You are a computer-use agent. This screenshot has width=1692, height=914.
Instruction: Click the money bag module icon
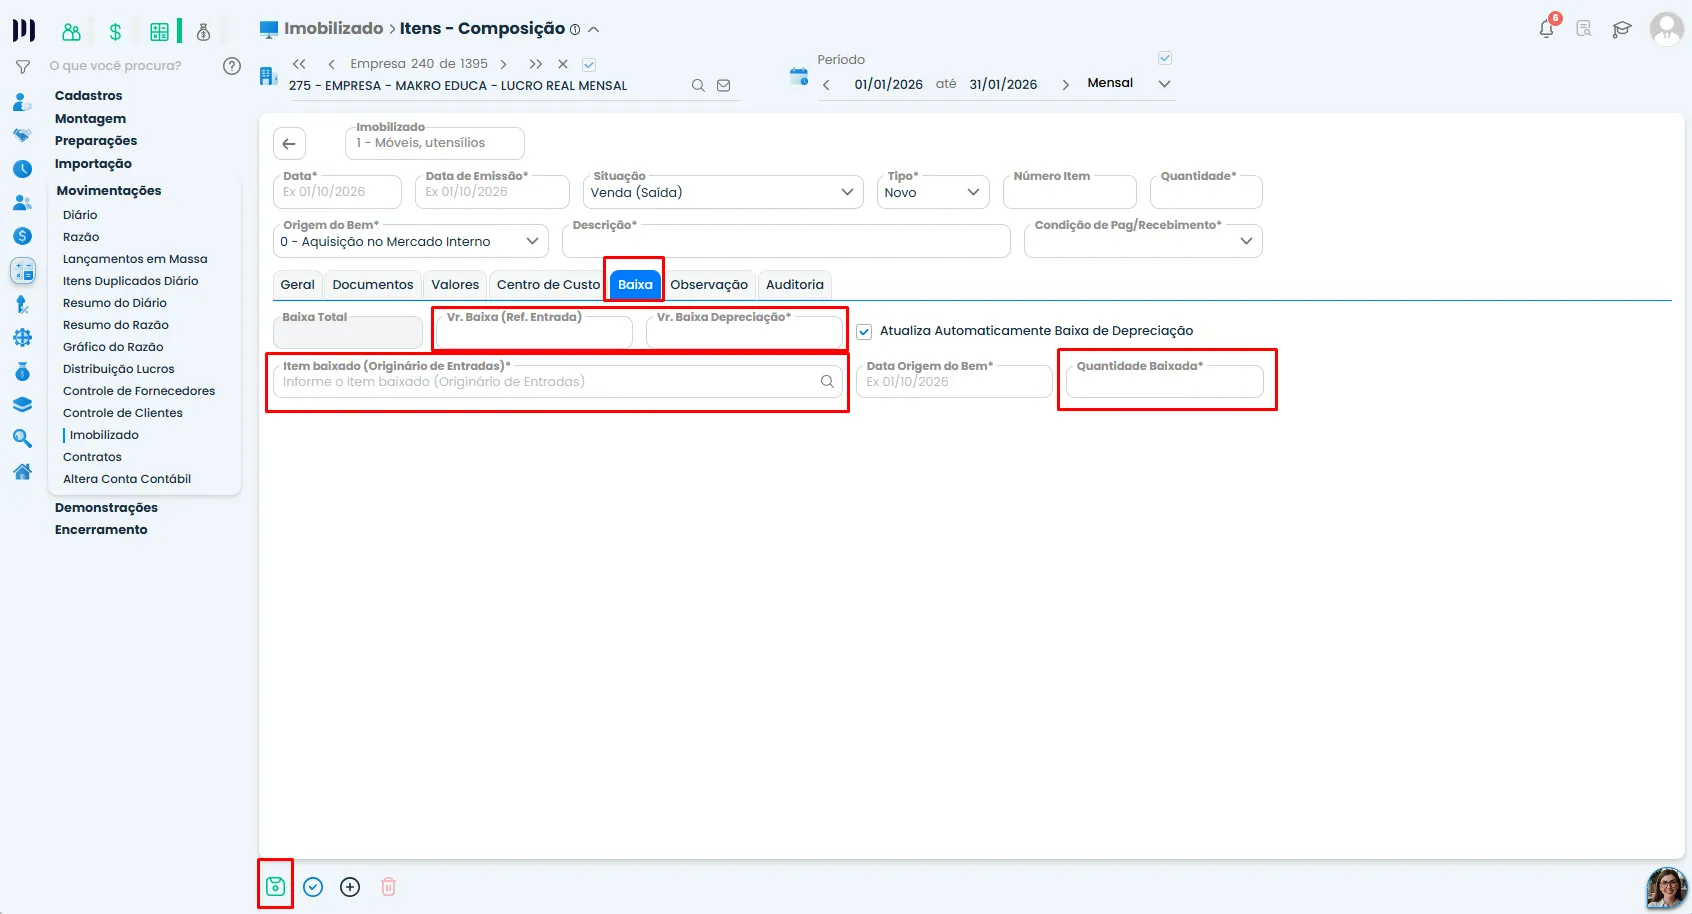[x=204, y=32]
